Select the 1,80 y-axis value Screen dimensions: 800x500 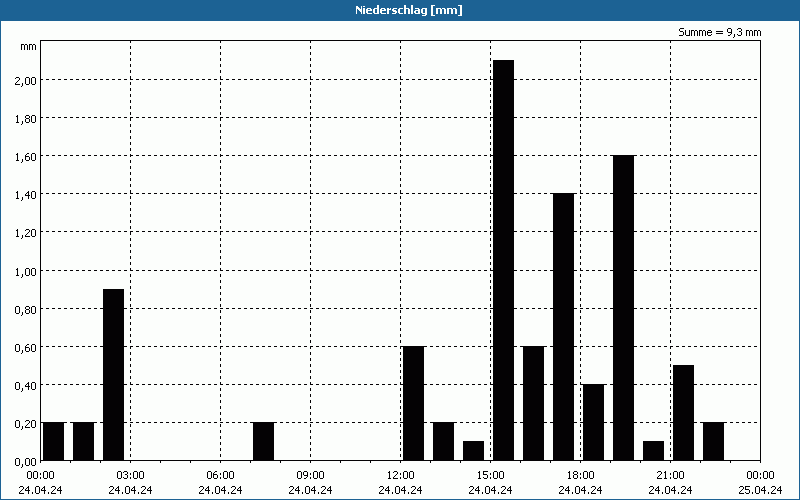(26, 119)
